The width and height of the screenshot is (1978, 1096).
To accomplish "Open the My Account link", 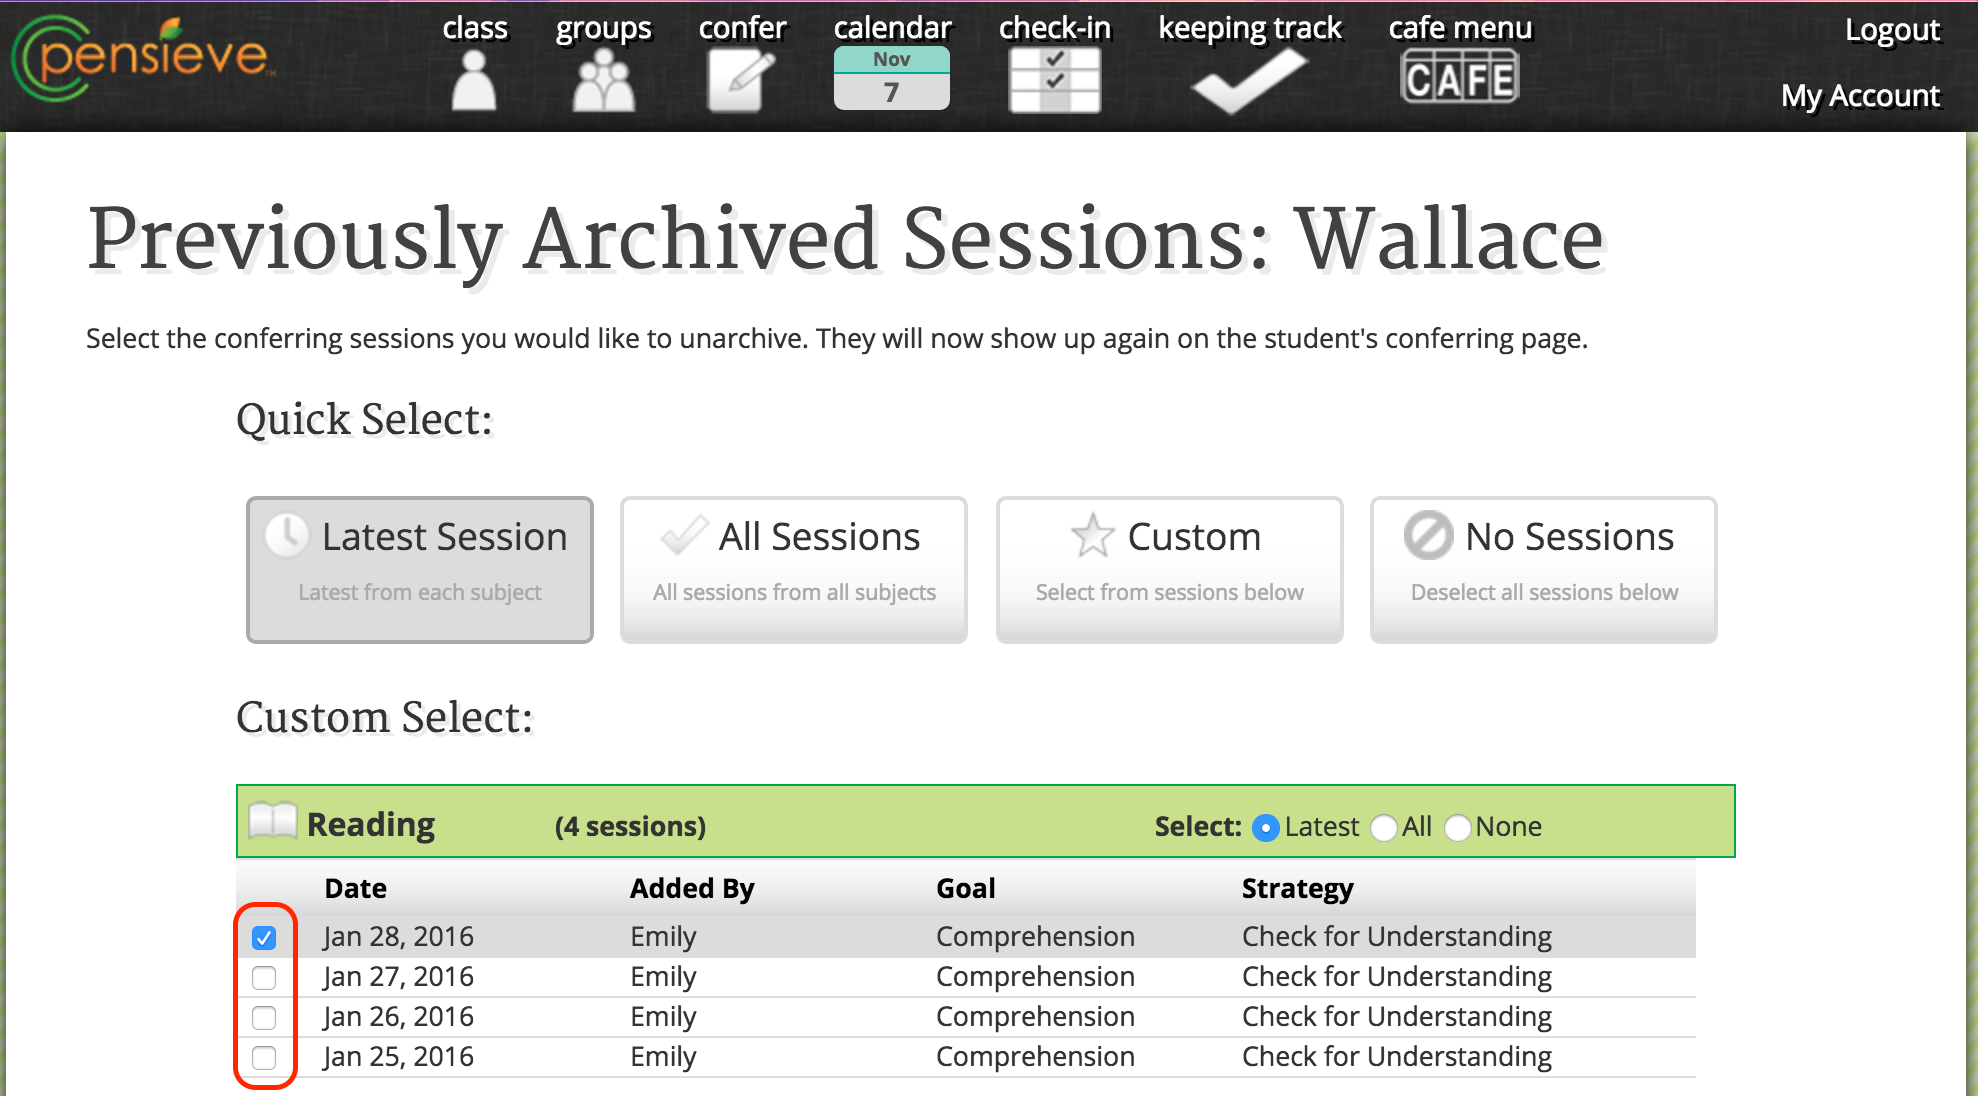I will (1860, 96).
